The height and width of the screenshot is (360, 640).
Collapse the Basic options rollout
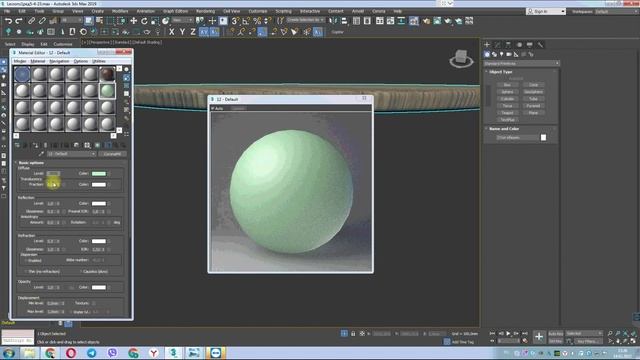(31, 162)
